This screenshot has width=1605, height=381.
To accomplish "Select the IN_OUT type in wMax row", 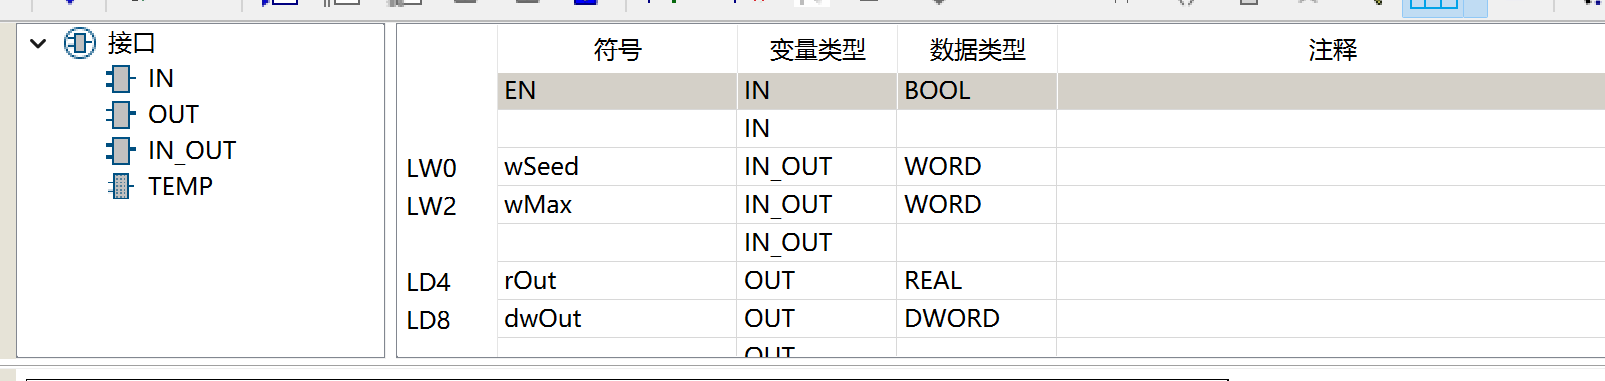I will [x=817, y=205].
